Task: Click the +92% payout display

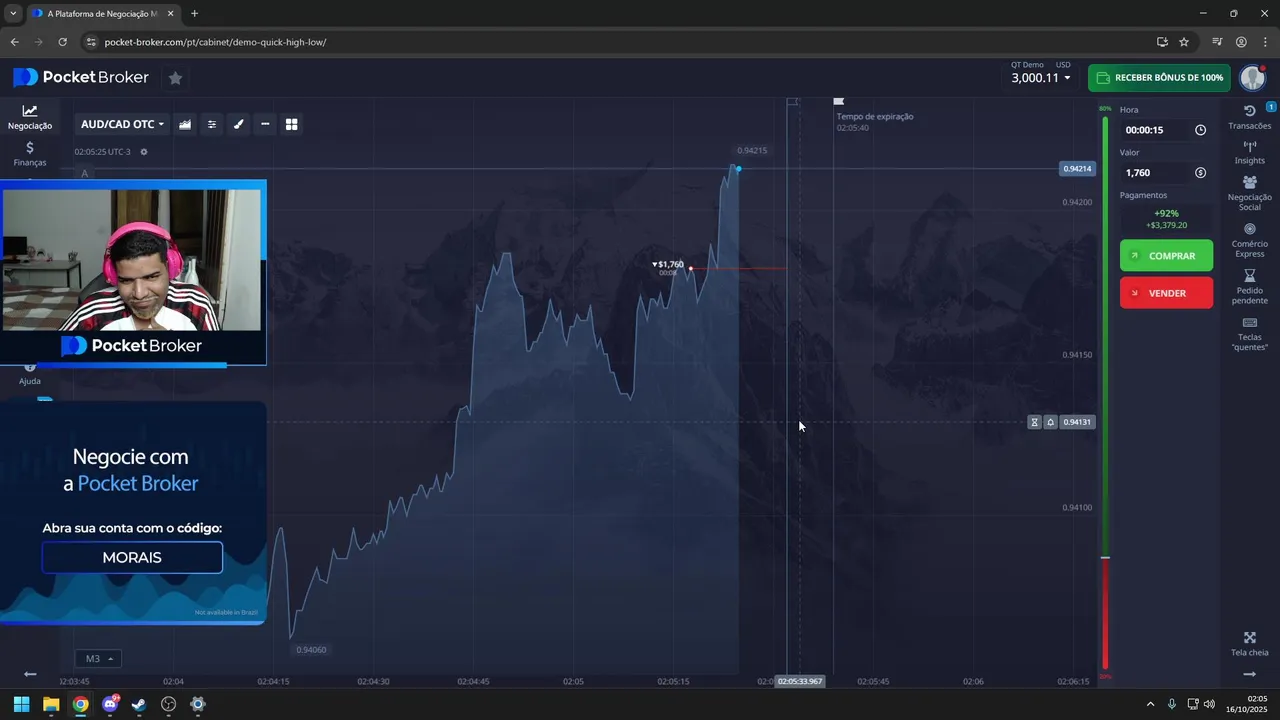Action: (1166, 213)
